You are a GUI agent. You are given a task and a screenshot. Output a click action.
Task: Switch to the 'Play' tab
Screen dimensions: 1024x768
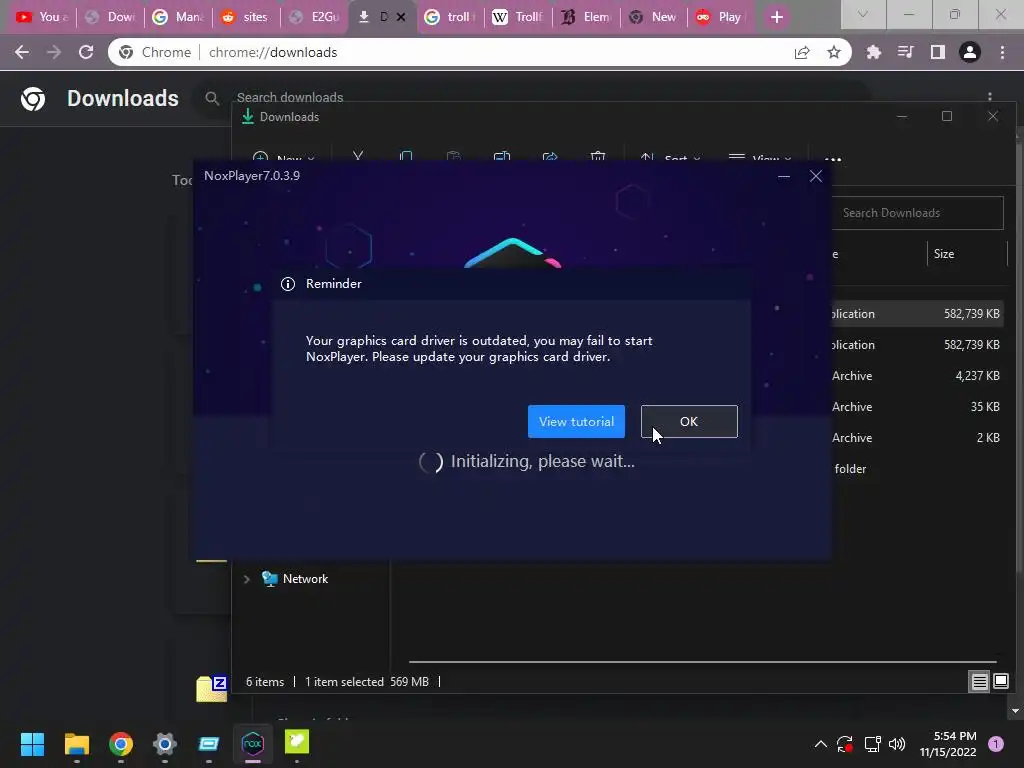[720, 17]
